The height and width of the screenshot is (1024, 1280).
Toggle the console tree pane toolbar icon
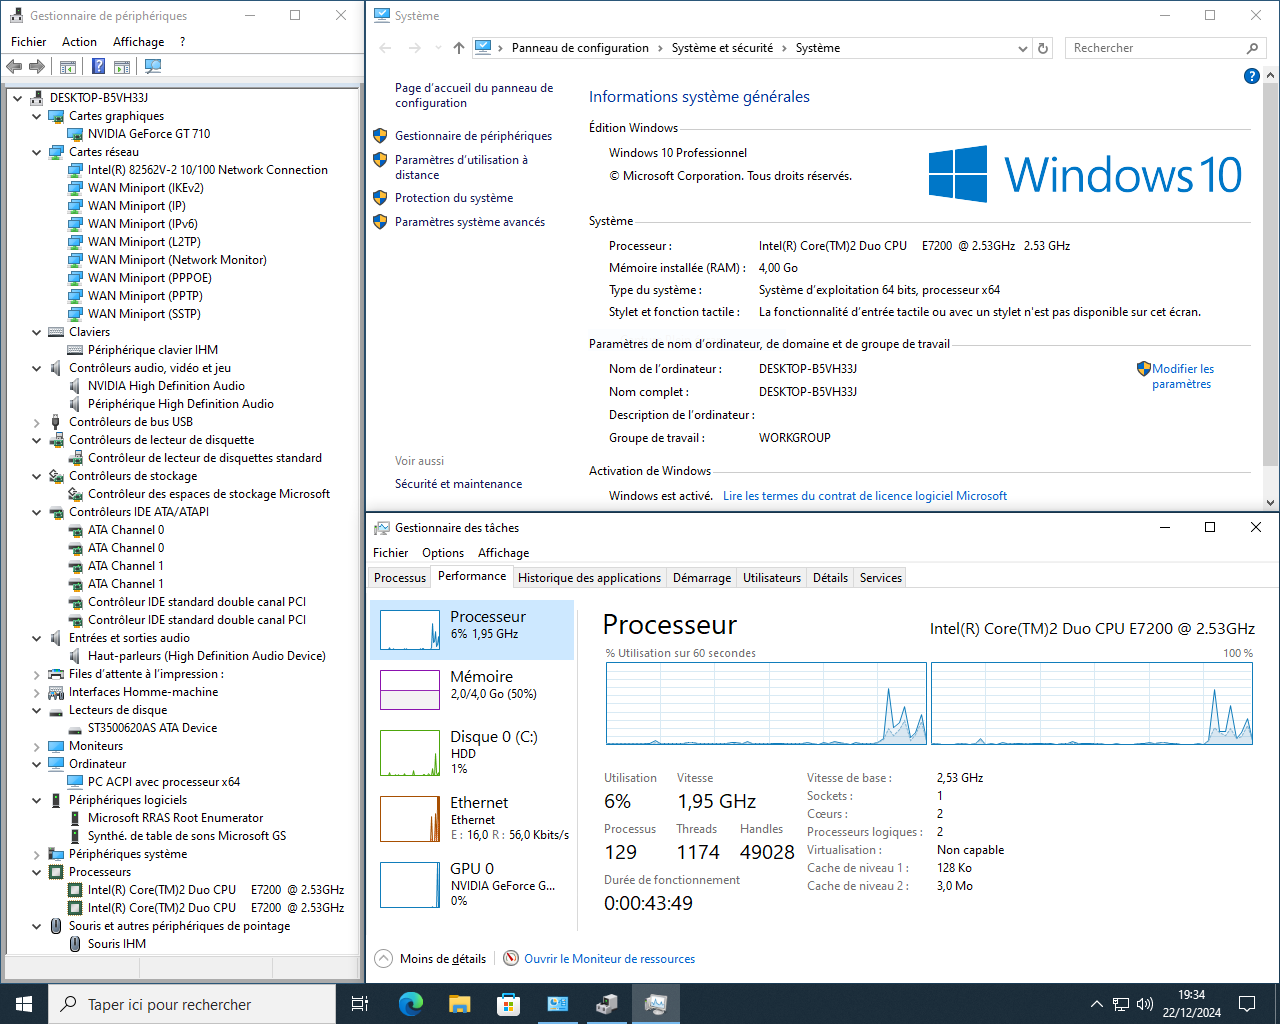click(68, 66)
